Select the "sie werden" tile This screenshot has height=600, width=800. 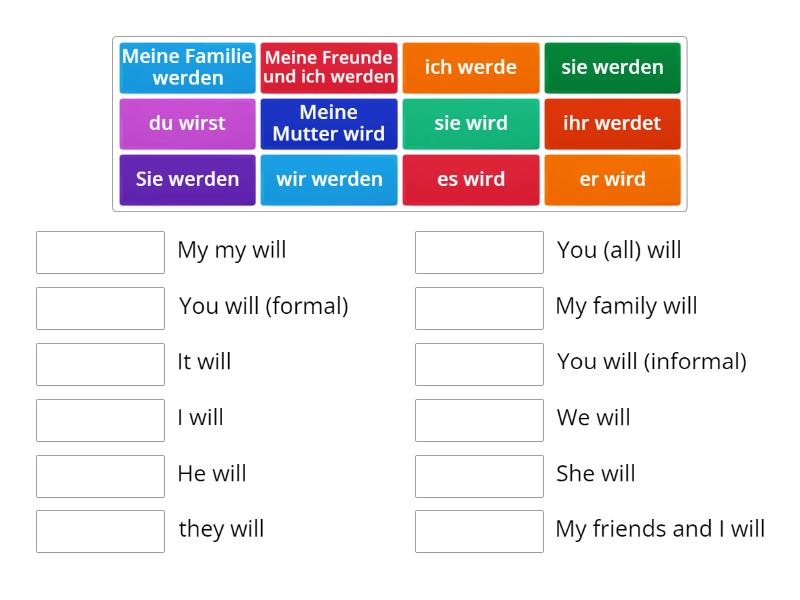click(x=613, y=68)
